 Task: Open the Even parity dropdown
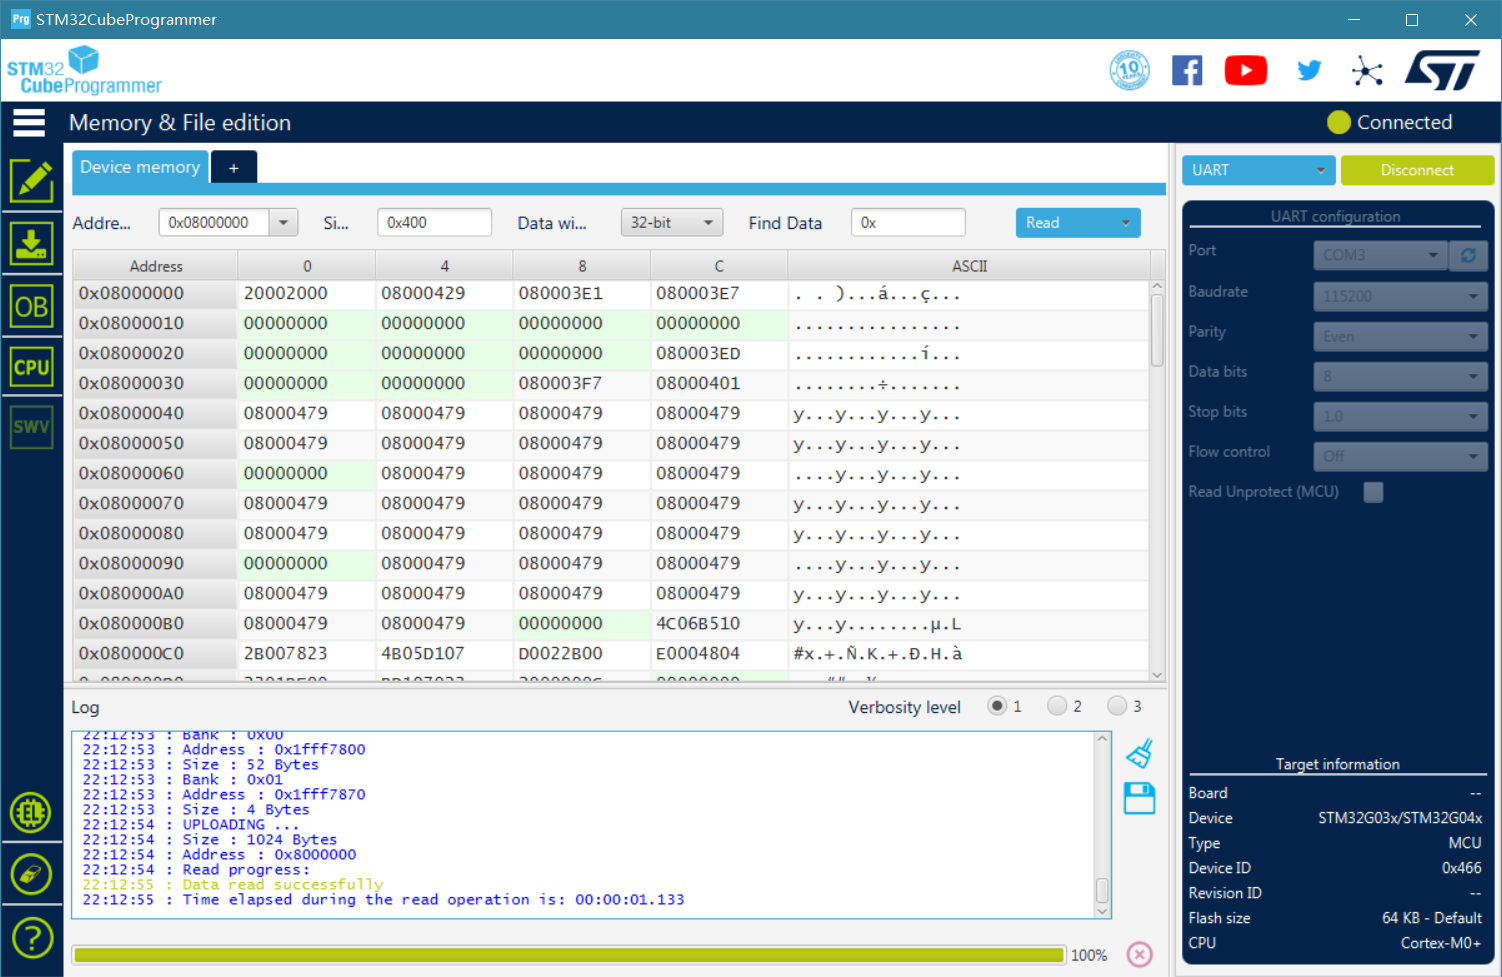click(x=1401, y=336)
